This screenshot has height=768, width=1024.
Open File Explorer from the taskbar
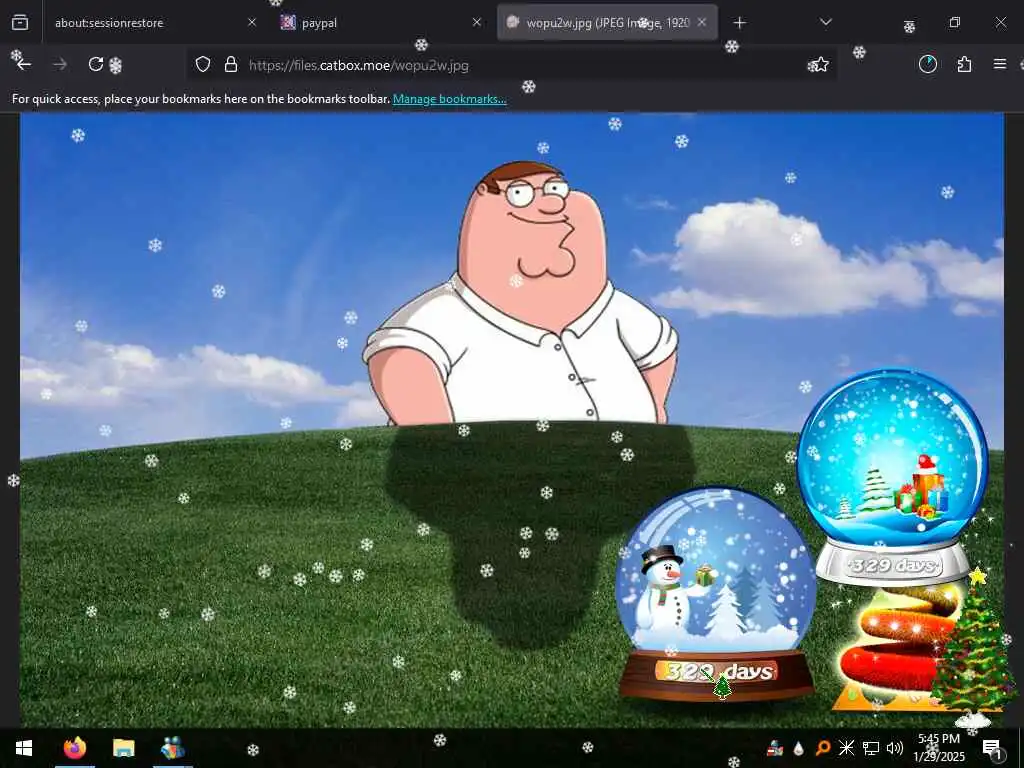123,748
